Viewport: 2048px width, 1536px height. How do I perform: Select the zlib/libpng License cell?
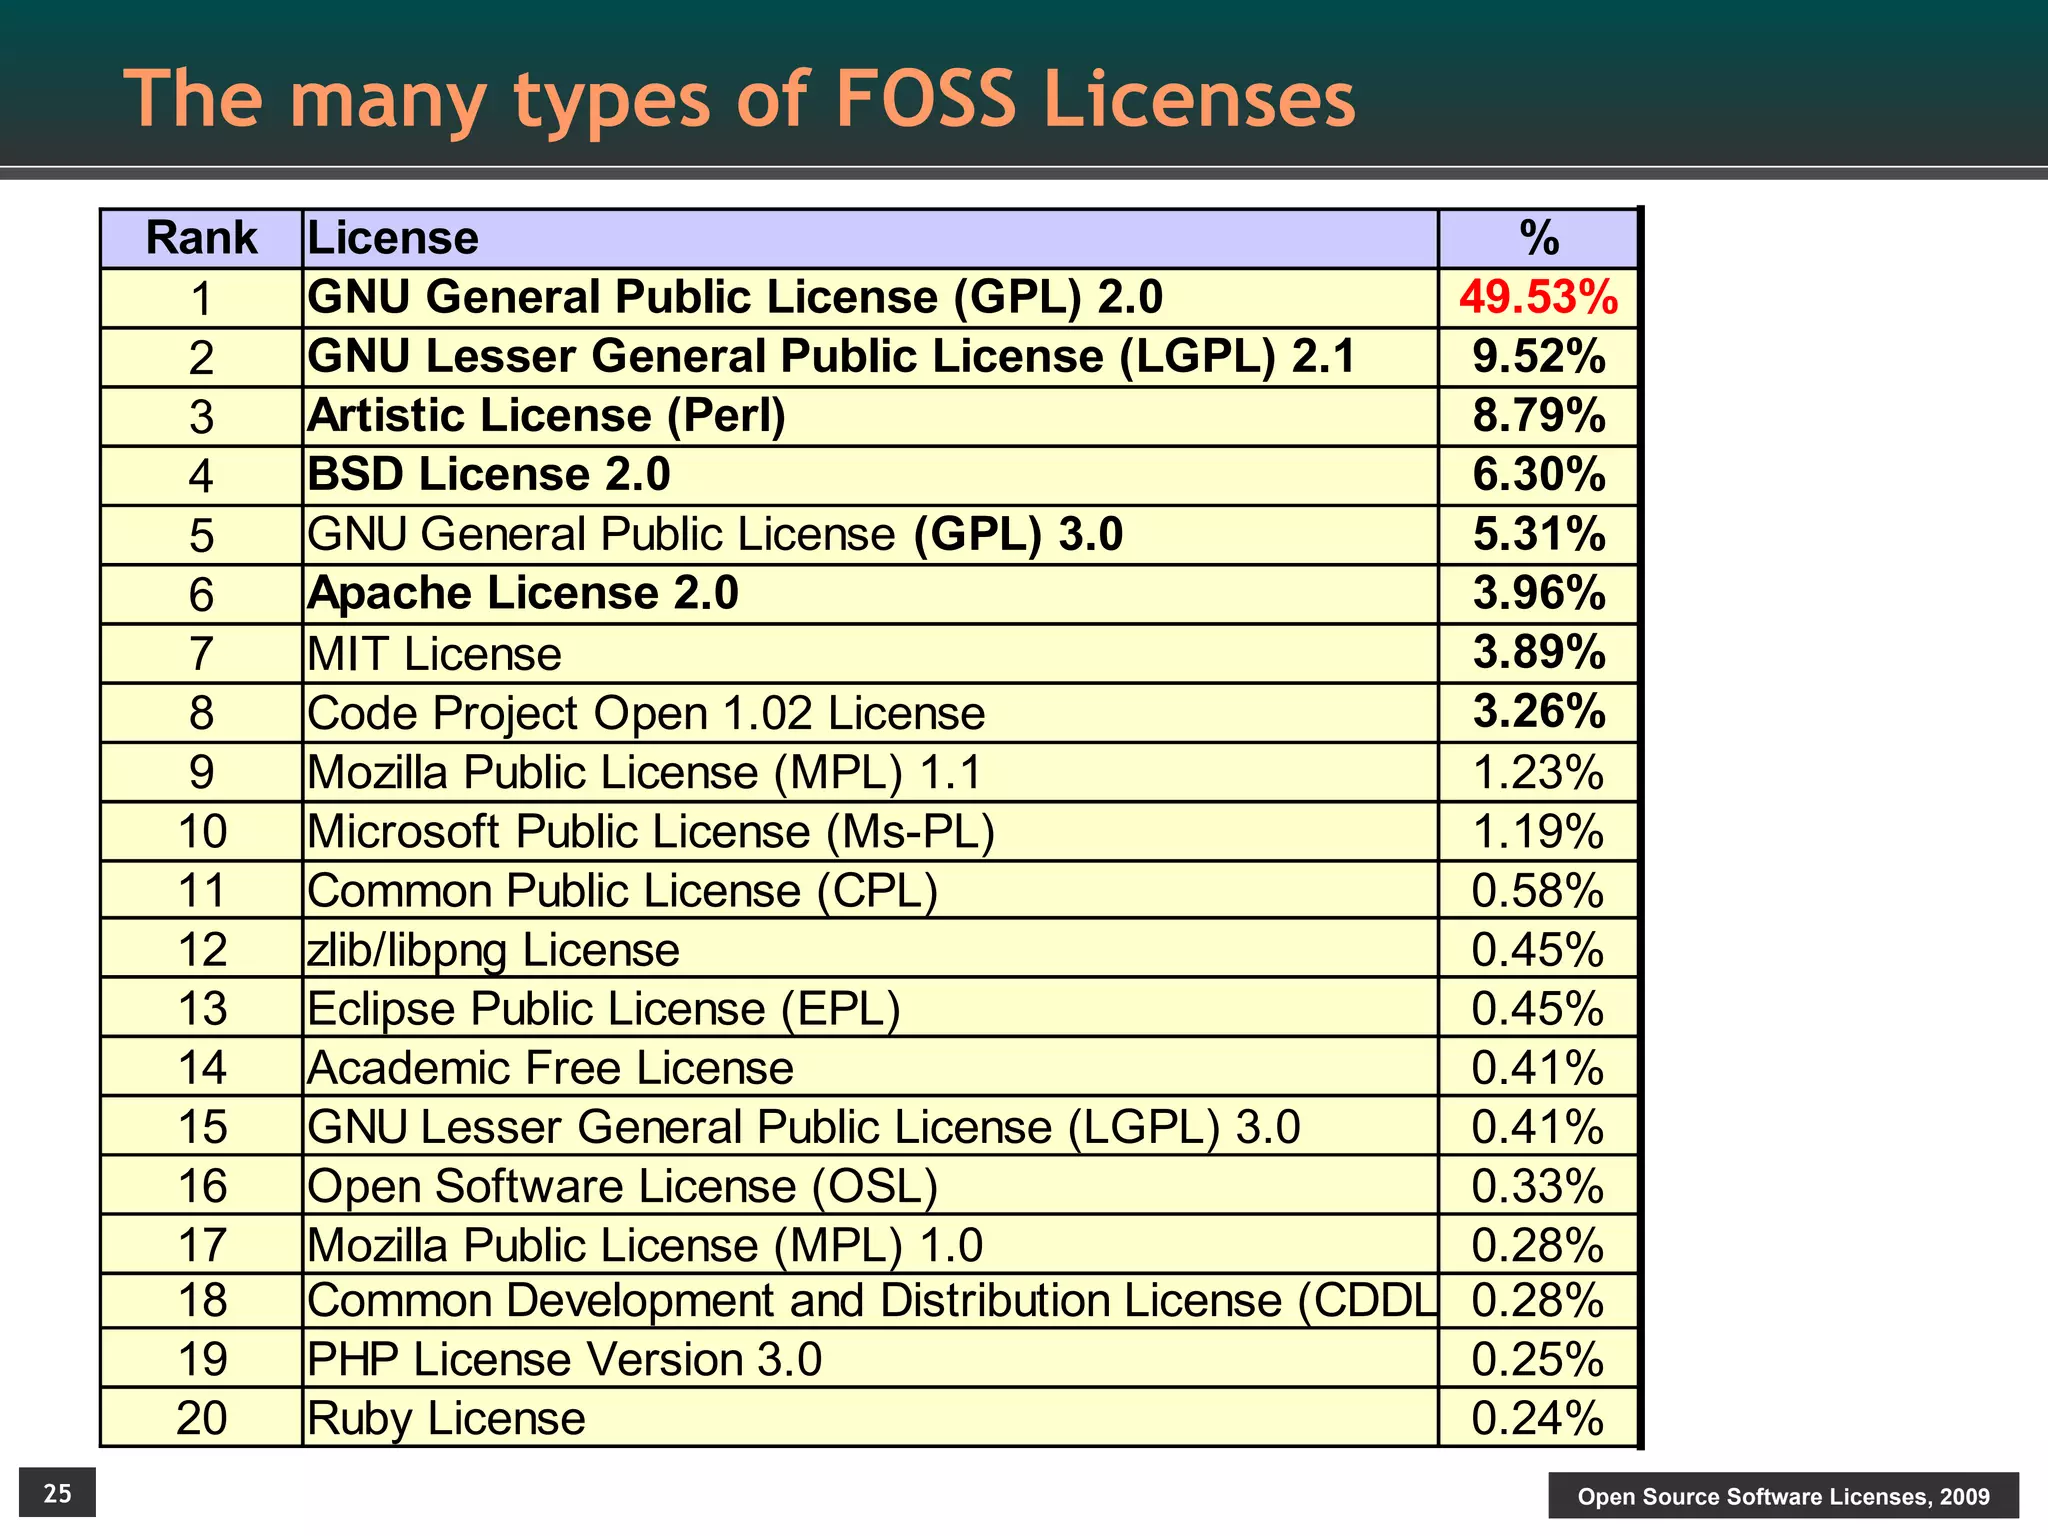pyautogui.click(x=493, y=949)
